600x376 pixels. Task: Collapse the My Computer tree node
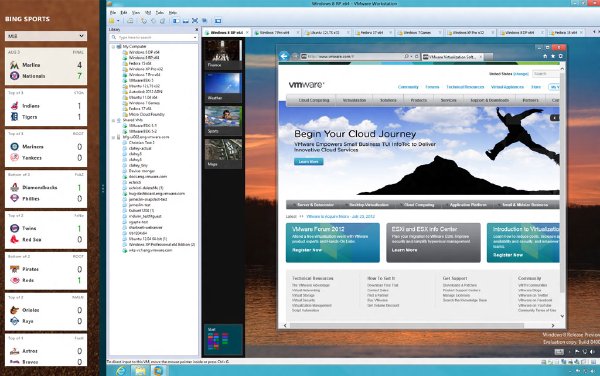point(114,47)
